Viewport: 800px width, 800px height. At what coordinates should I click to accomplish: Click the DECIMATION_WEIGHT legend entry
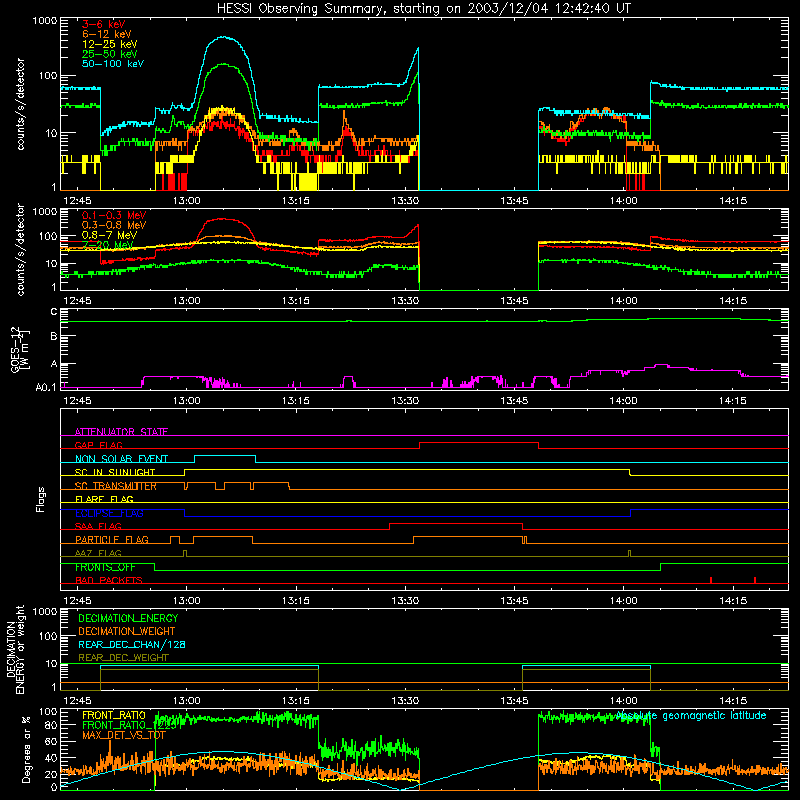127,631
